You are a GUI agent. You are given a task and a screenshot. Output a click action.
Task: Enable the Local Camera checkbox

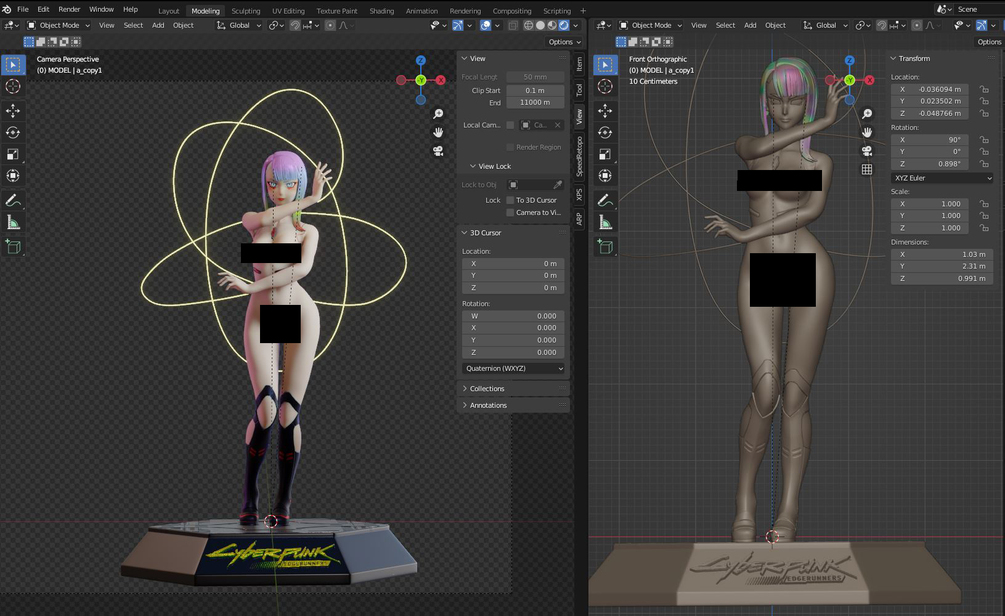510,125
